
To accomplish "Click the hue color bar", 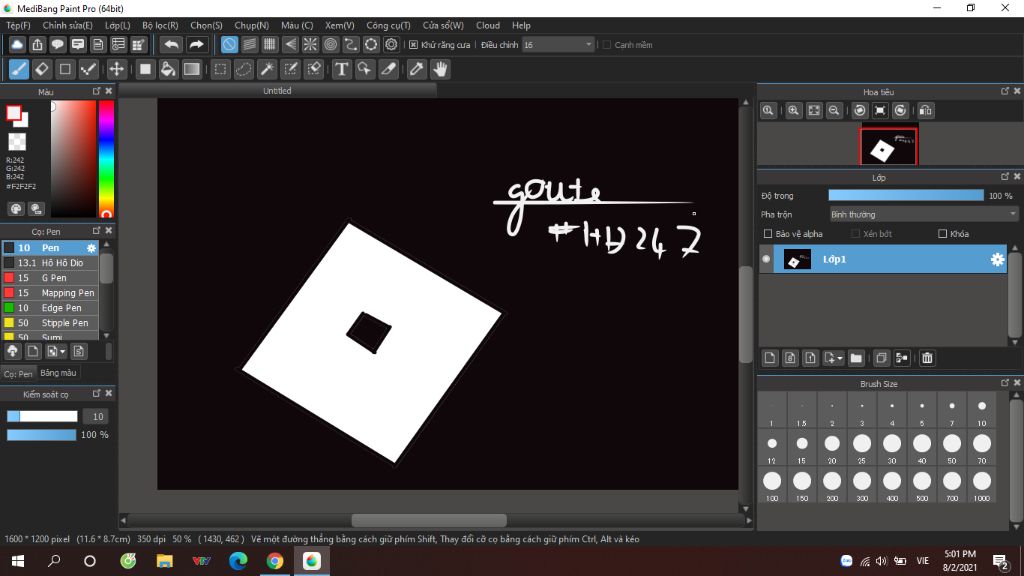I will point(106,159).
